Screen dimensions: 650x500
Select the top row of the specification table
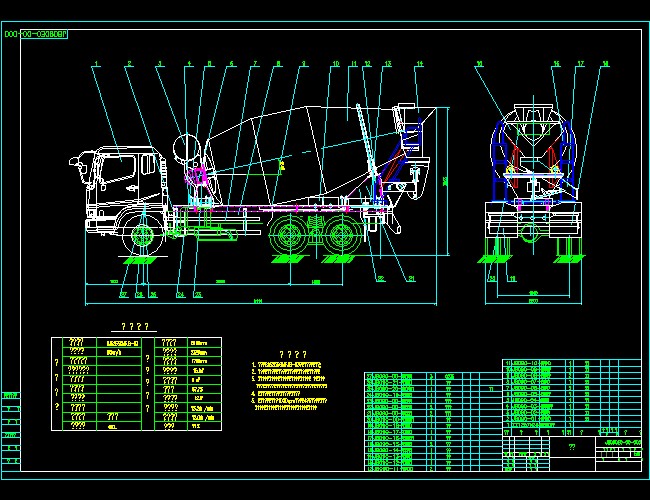[136, 342]
